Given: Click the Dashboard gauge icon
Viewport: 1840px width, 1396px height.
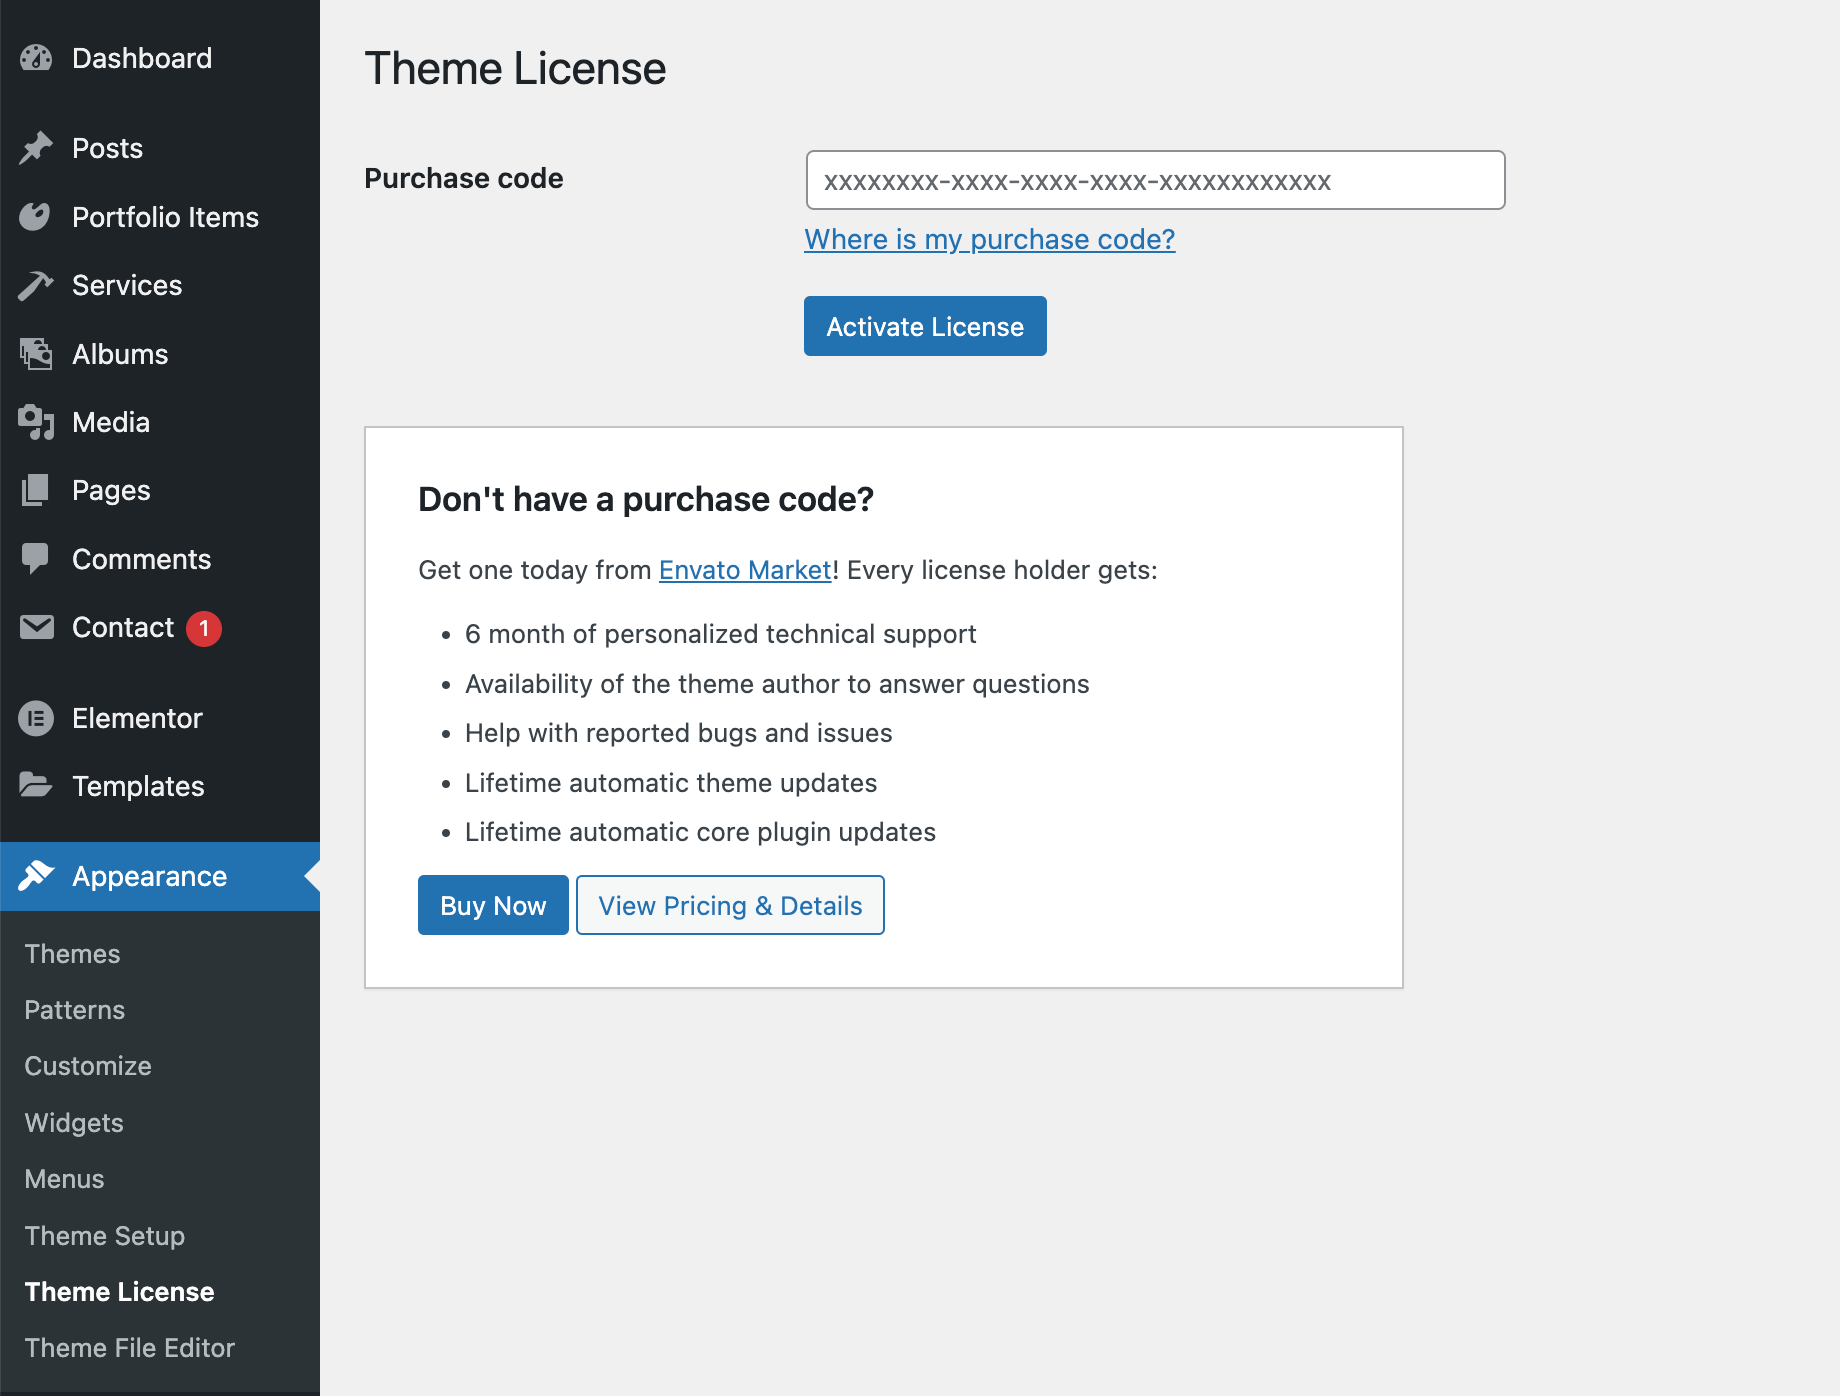Looking at the screenshot, I should click(36, 59).
